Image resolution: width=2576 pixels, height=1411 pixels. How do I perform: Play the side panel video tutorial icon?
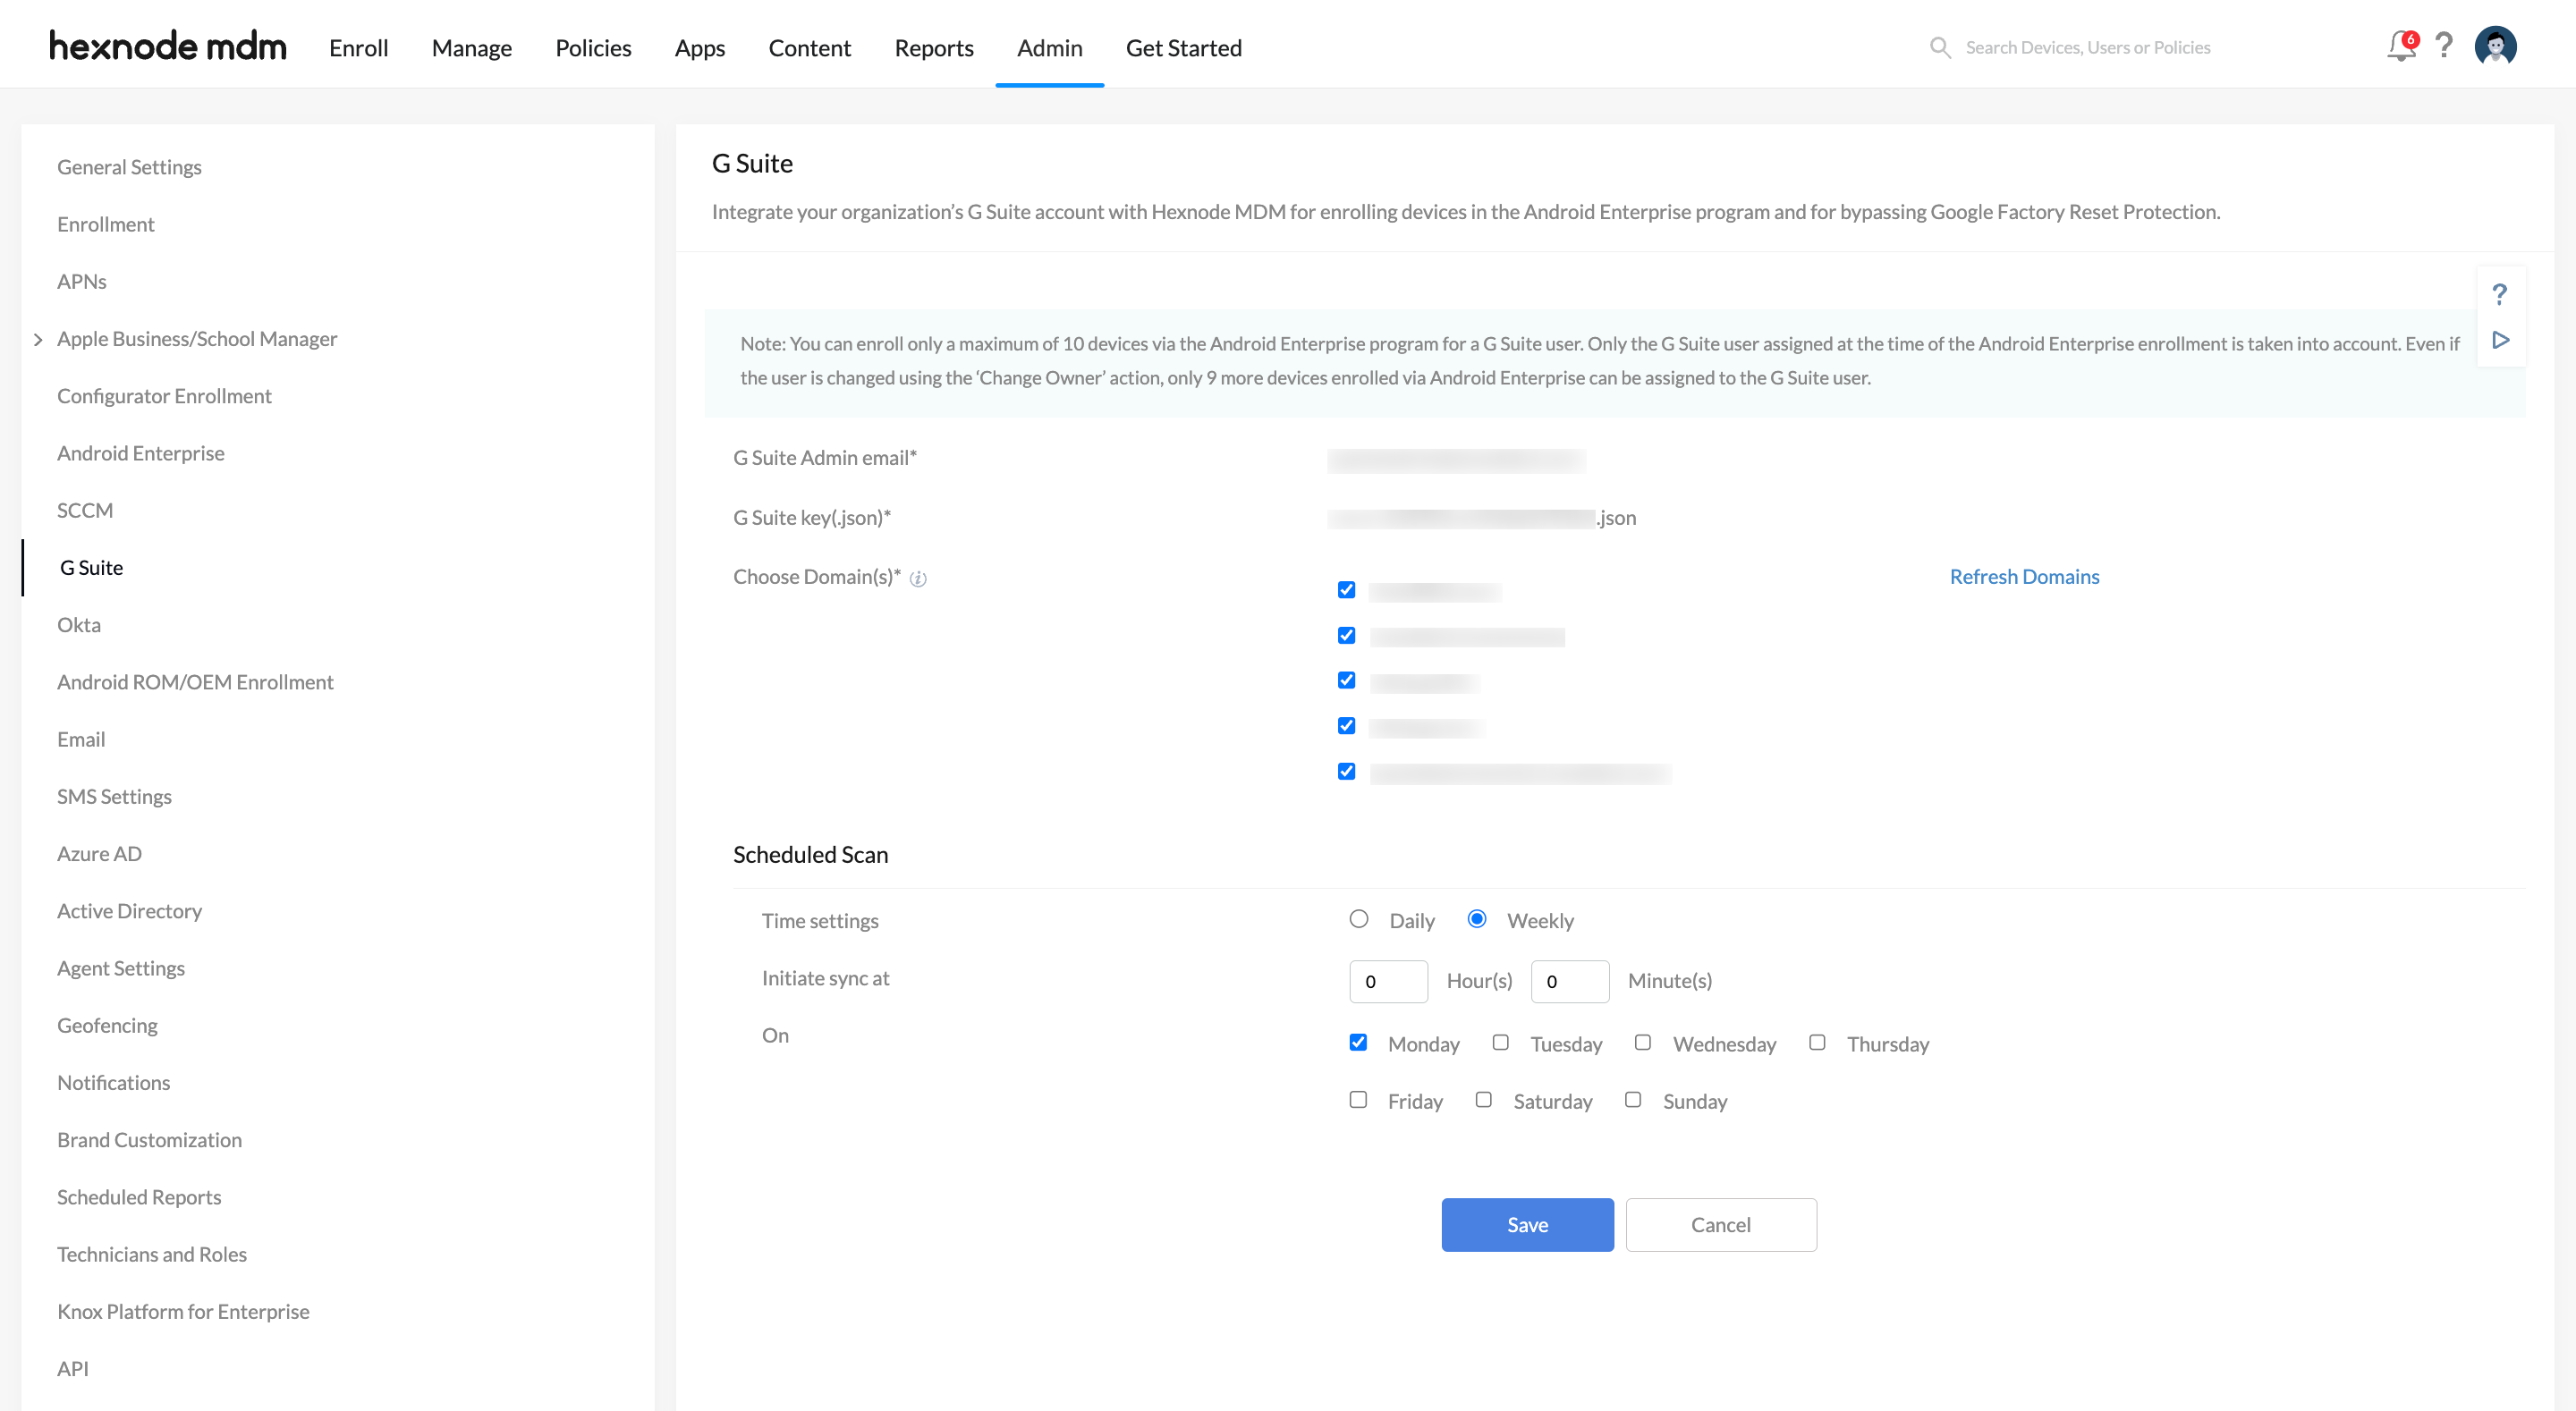[x=2500, y=340]
